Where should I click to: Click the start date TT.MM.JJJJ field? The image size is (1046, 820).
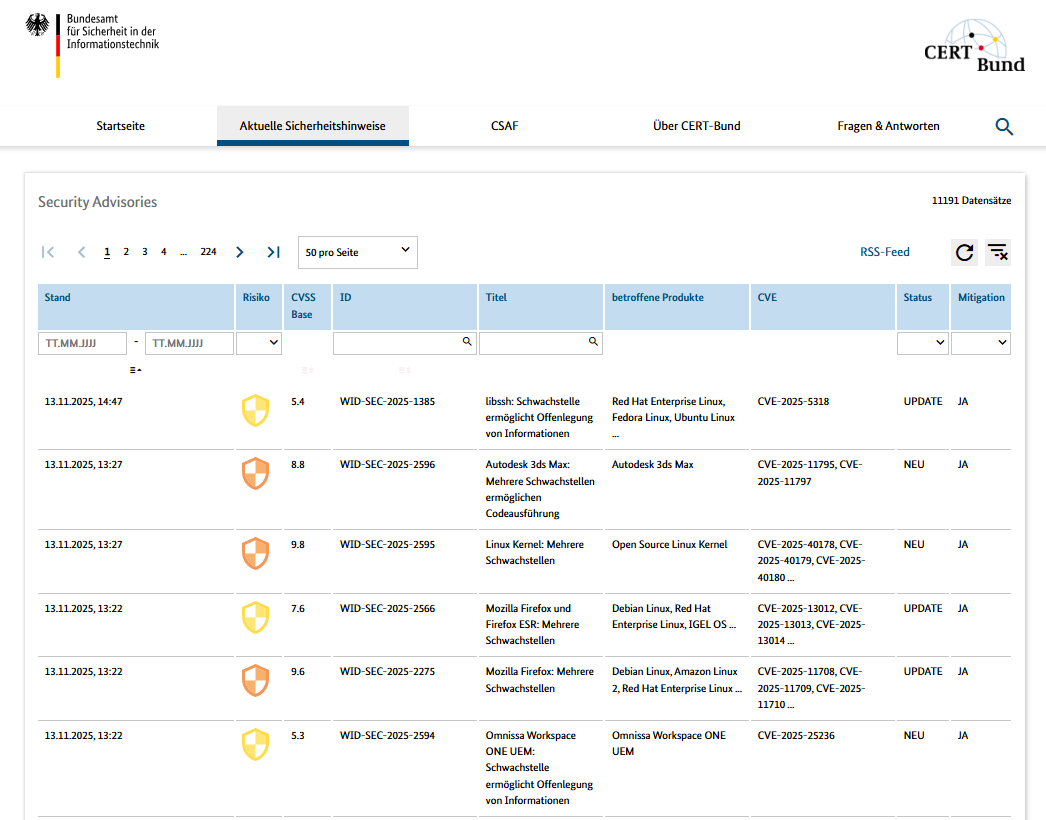(x=82, y=343)
